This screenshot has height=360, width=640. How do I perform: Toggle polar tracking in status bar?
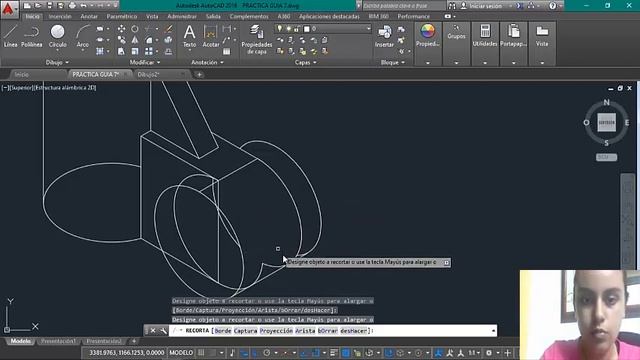click(267, 353)
